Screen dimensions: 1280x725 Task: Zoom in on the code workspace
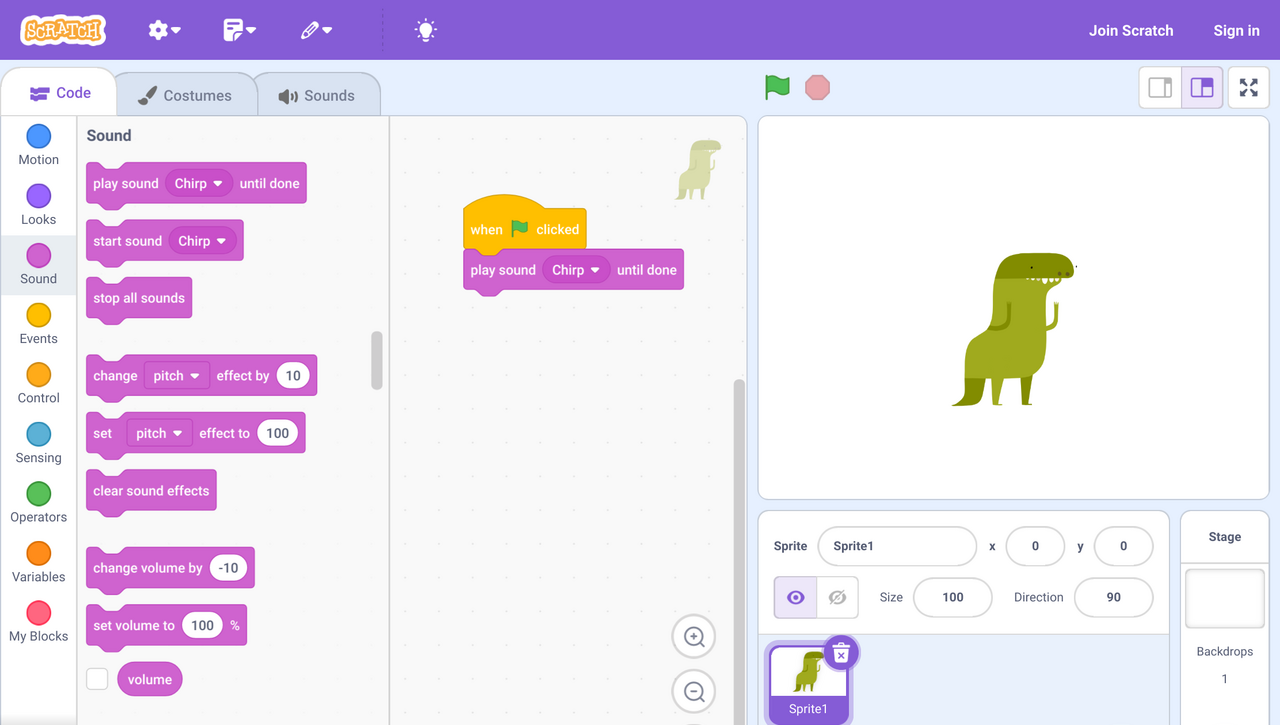(x=693, y=637)
